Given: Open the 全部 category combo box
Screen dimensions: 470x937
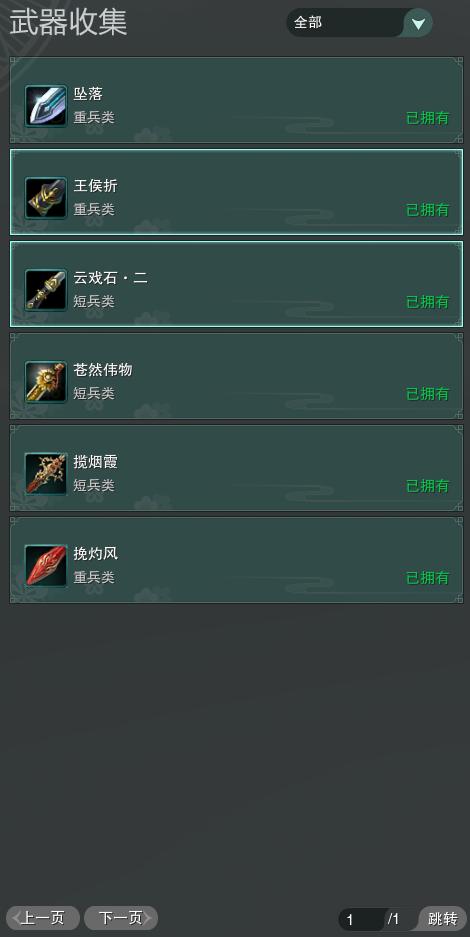Looking at the screenshot, I should click(360, 23).
